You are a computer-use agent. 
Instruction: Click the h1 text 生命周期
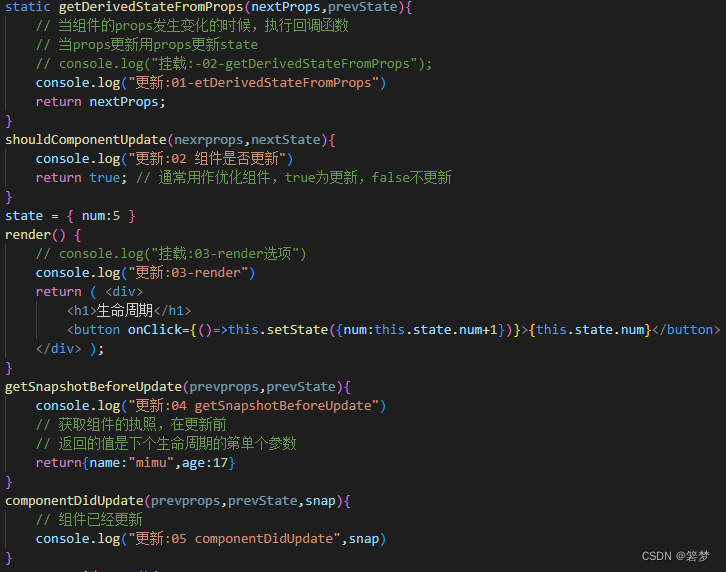pos(125,311)
